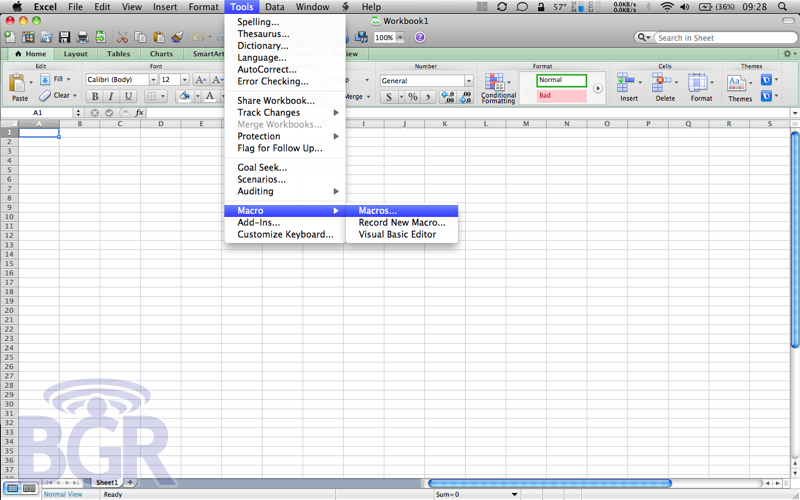Click the font color A icon
The width and height of the screenshot is (800, 500).
210,96
